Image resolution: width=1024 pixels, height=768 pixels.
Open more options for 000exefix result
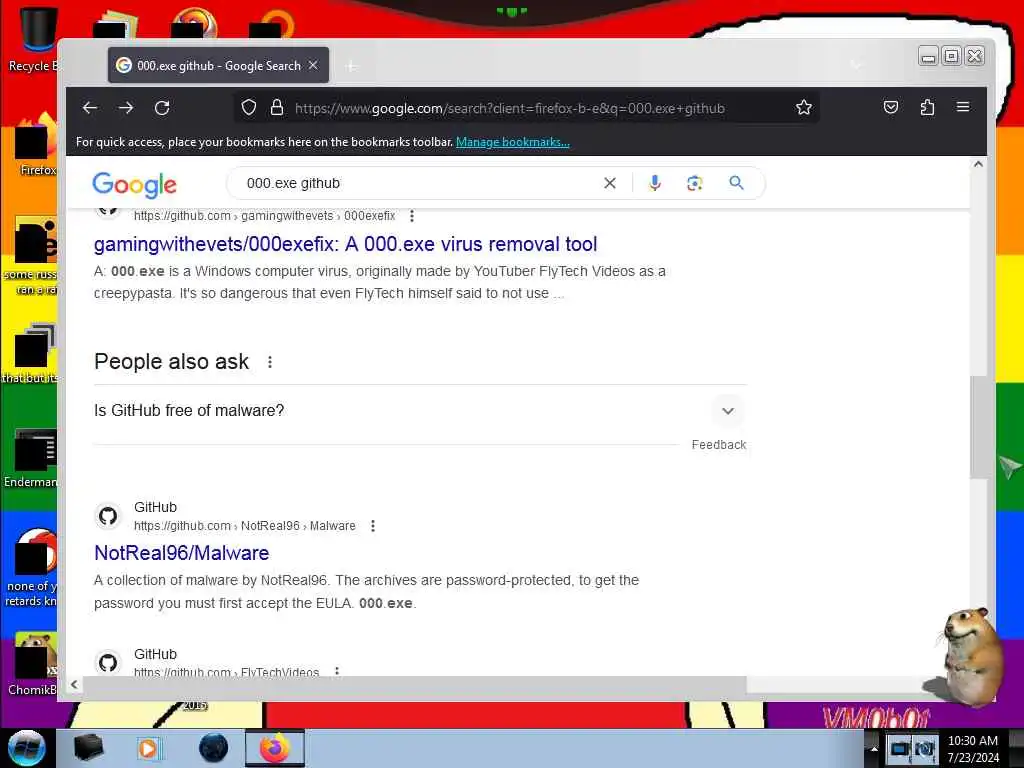(x=411, y=216)
